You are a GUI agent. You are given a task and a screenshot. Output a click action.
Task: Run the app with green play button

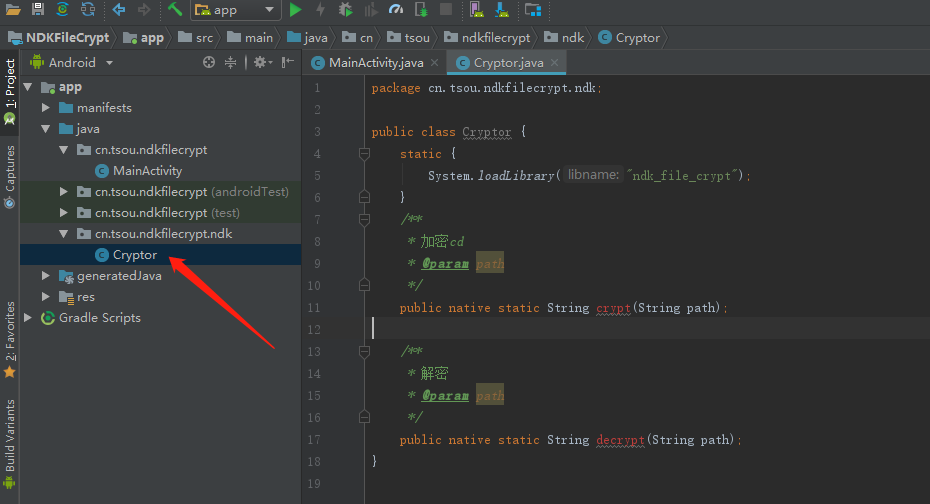pos(295,9)
